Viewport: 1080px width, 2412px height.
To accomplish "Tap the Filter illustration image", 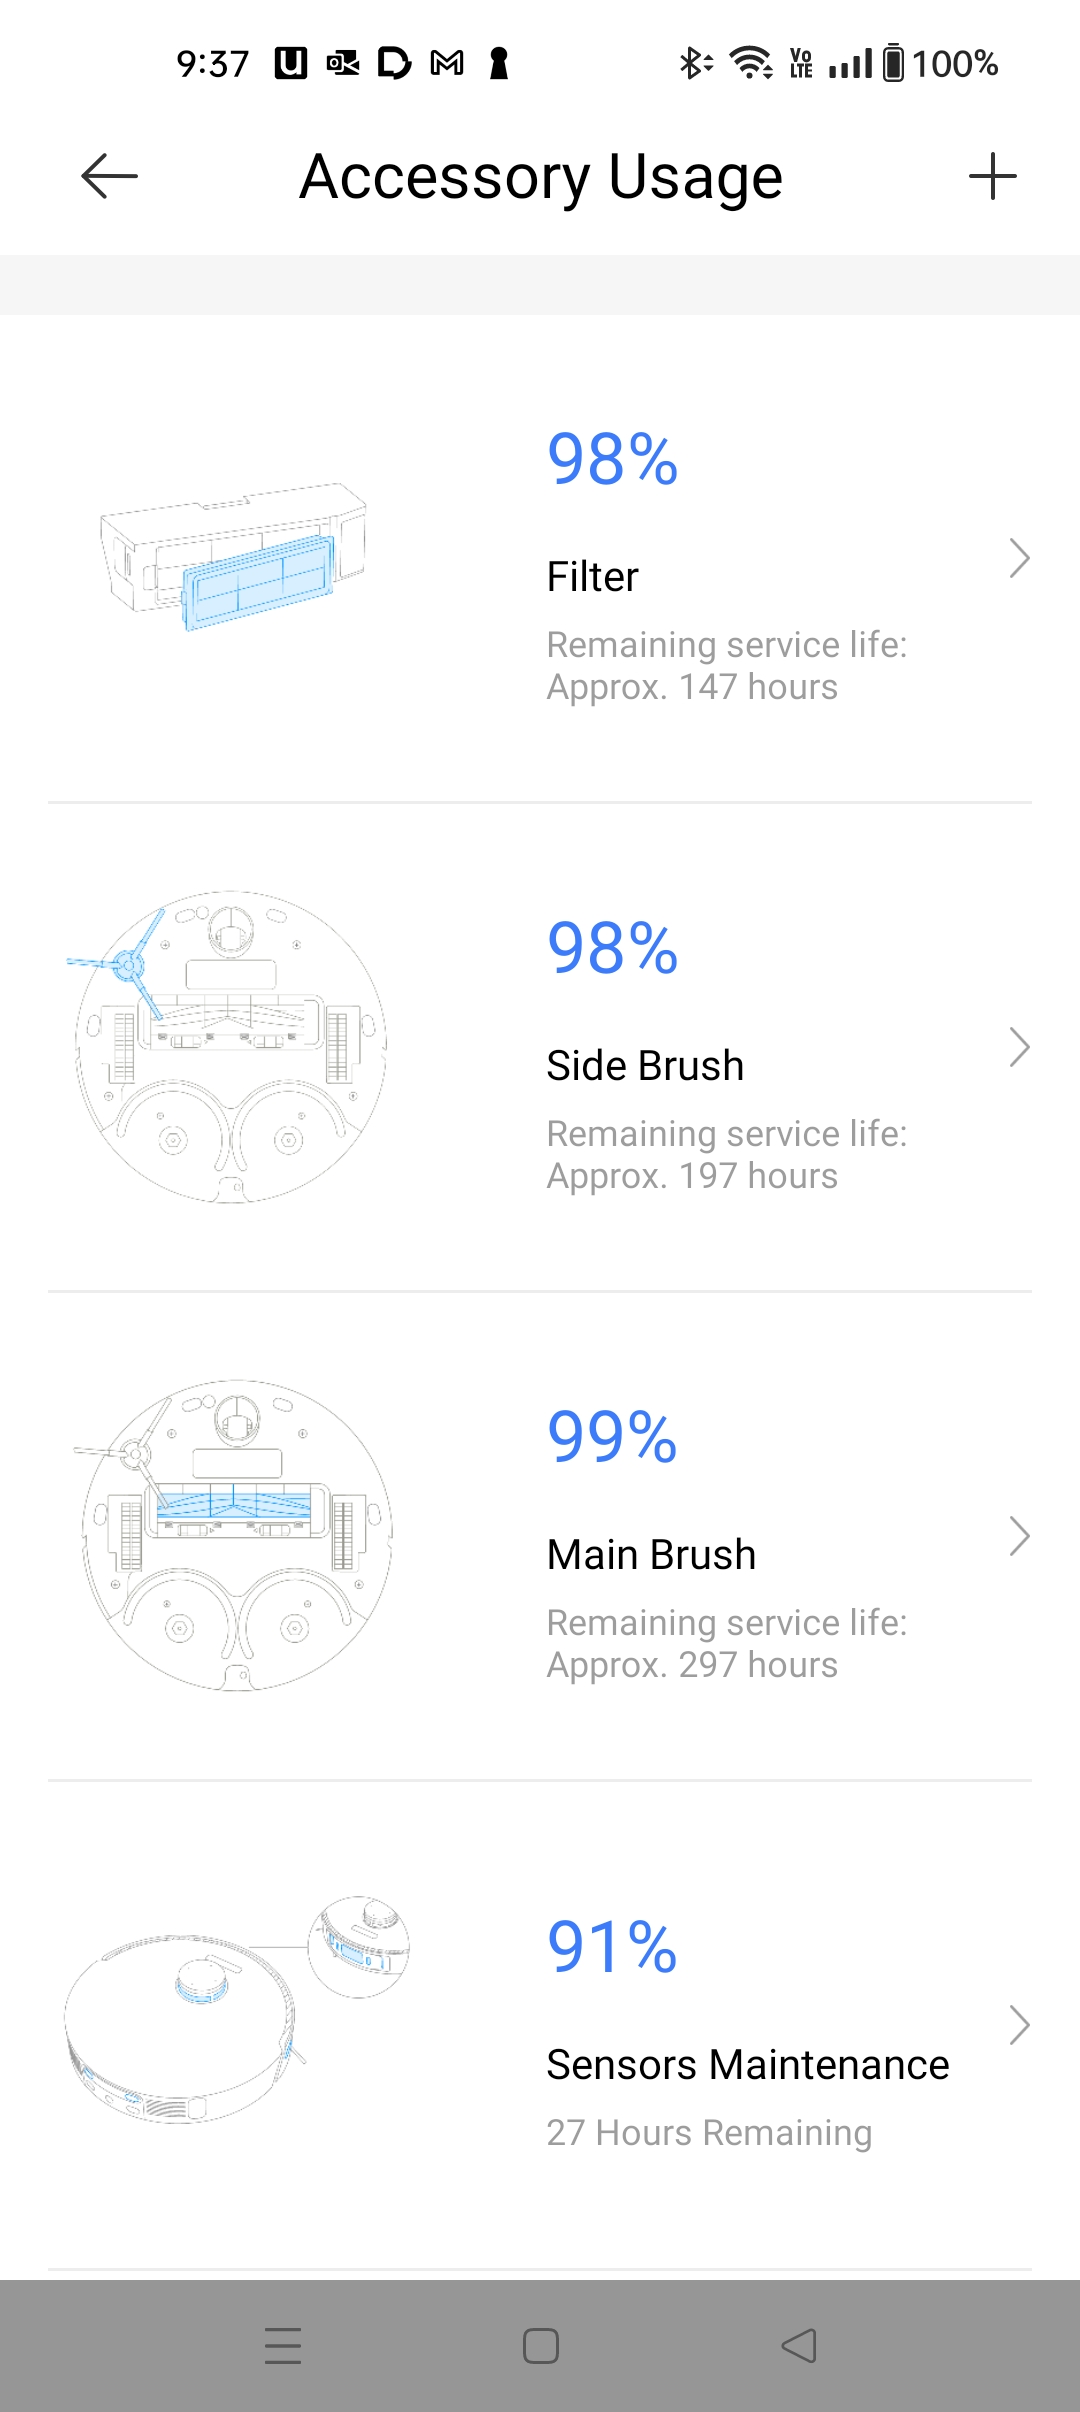I will (x=234, y=557).
